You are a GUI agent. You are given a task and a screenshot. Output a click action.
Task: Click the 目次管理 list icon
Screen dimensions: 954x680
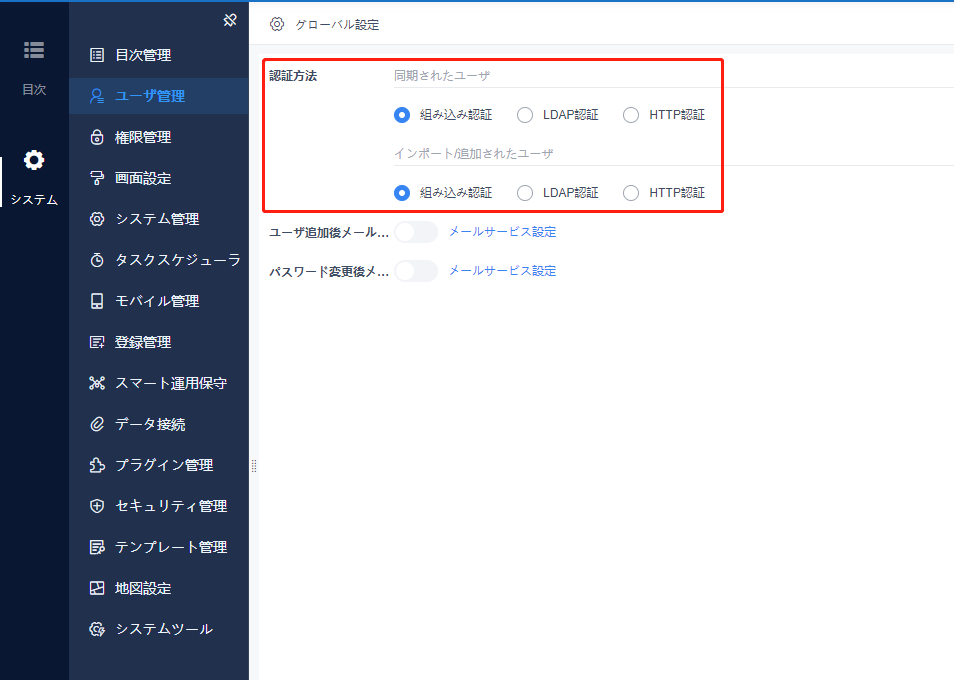tap(97, 55)
